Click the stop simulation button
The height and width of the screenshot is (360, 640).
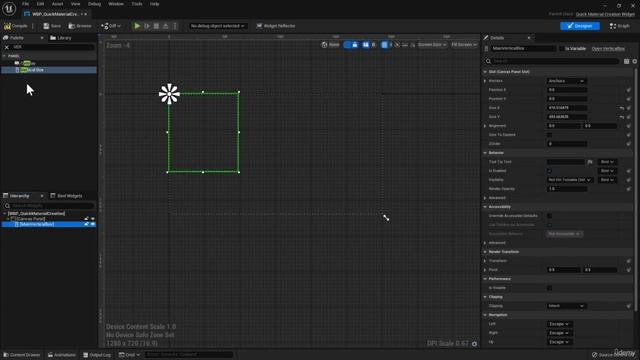tap(156, 26)
